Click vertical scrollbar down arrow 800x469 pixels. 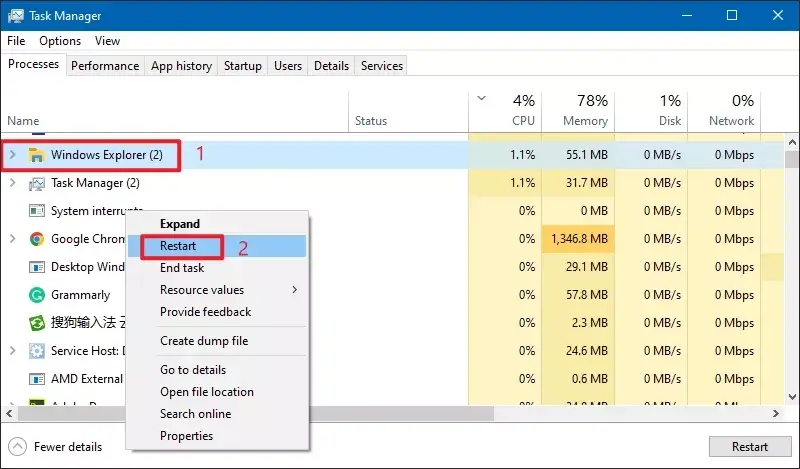click(x=792, y=397)
